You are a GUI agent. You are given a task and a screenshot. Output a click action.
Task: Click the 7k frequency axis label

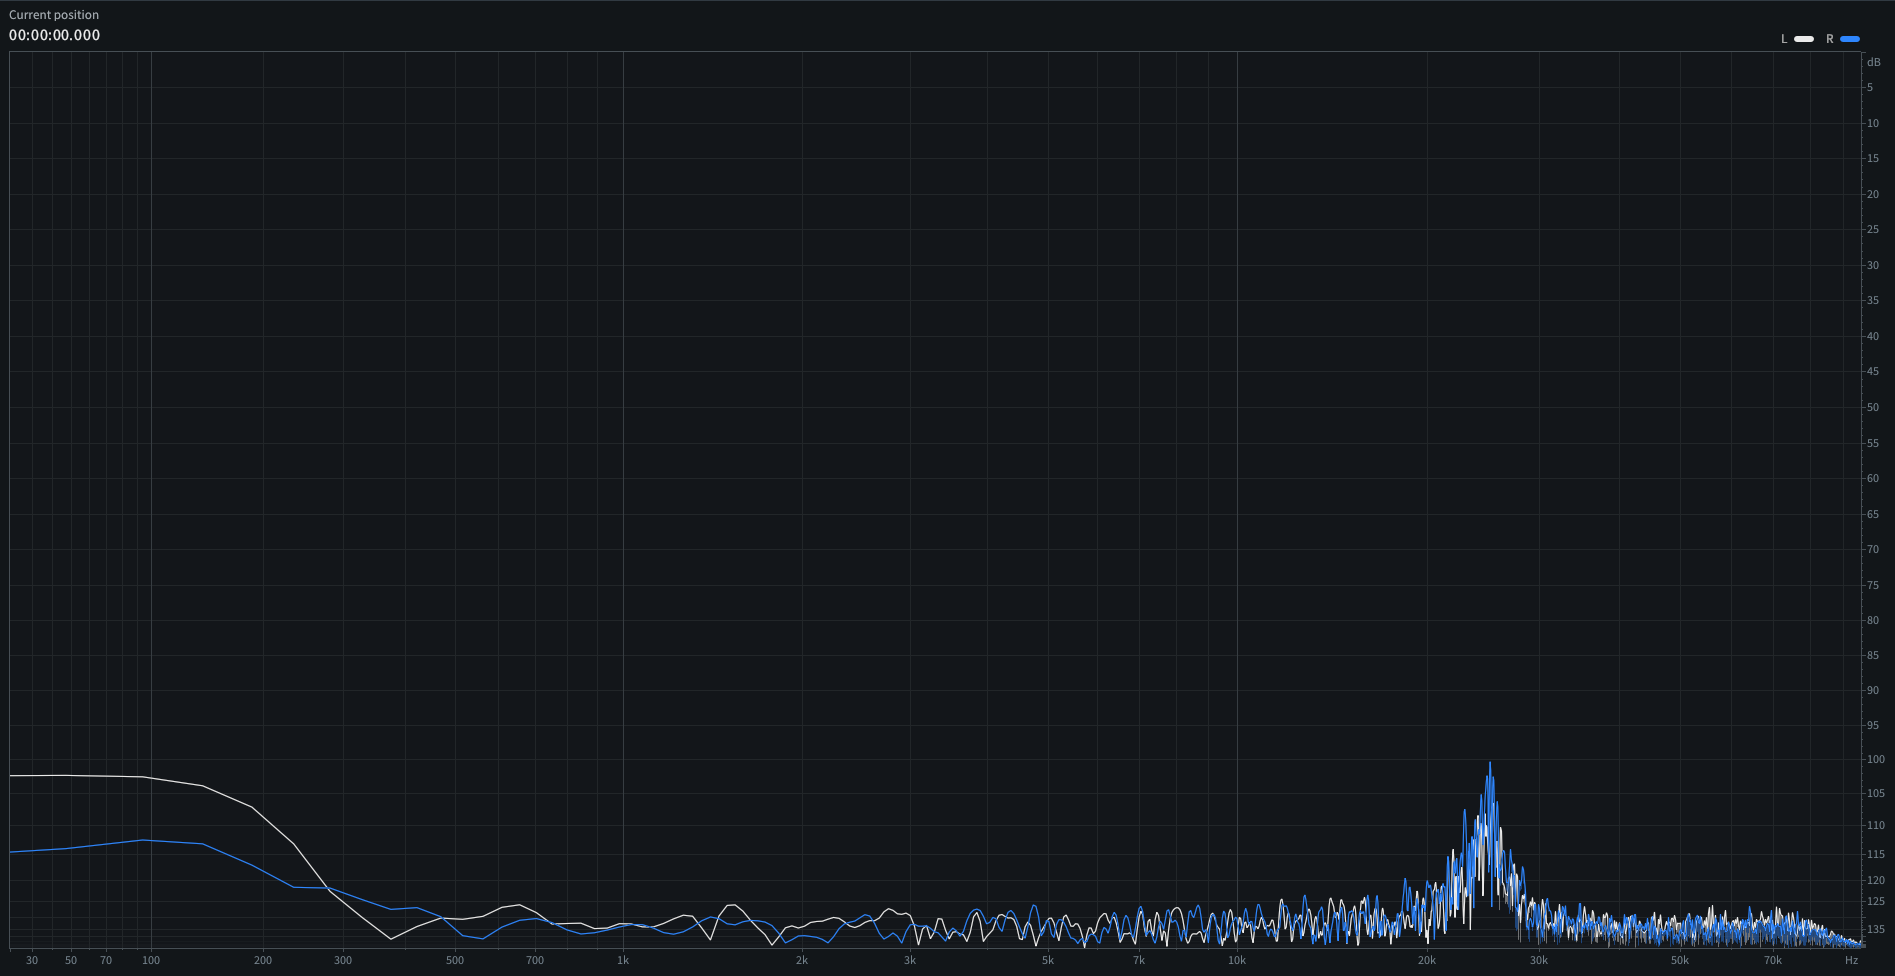pyautogui.click(x=1139, y=960)
